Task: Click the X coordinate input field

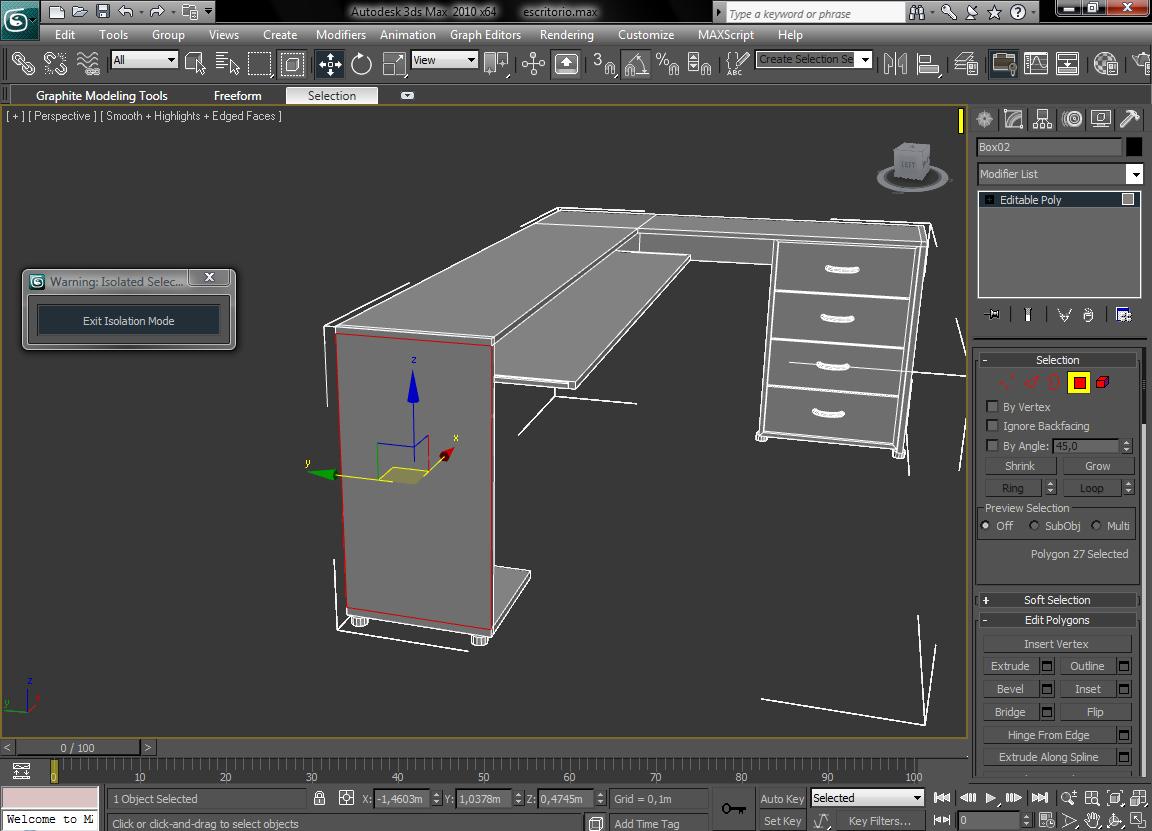Action: (x=398, y=799)
